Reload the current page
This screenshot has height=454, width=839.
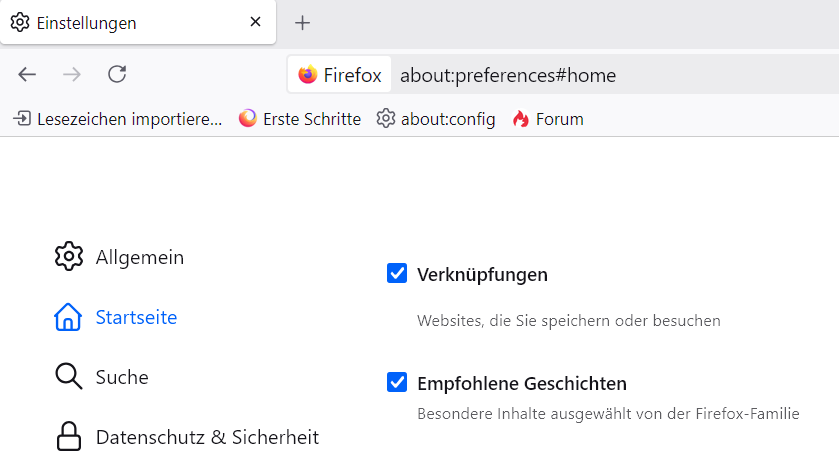(117, 74)
